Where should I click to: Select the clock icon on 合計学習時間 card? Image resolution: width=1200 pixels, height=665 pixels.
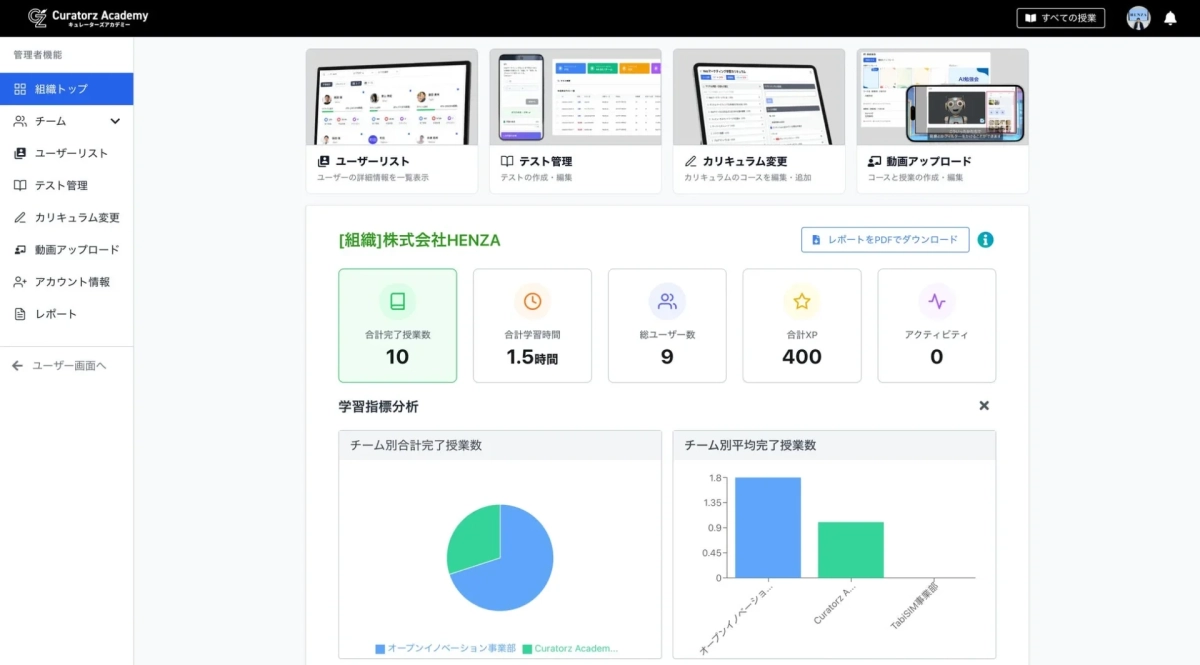[x=532, y=299]
